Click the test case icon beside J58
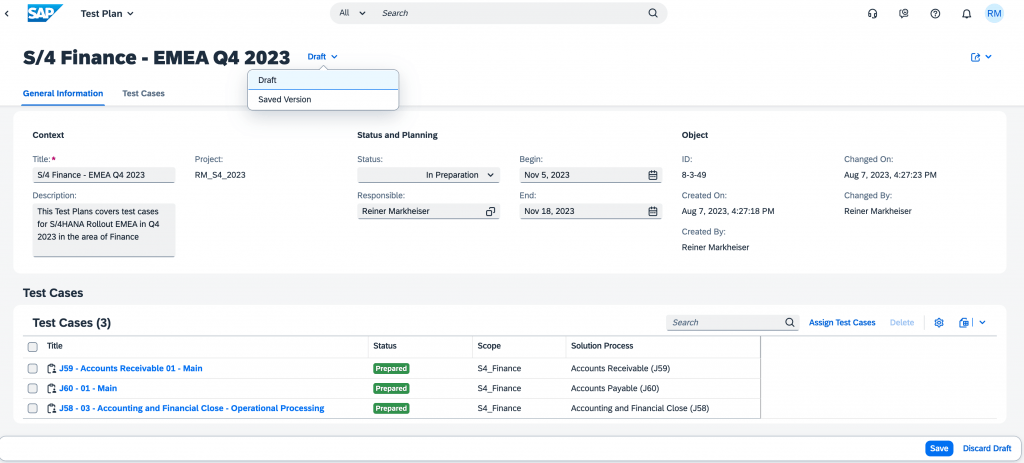Image resolution: width=1024 pixels, height=463 pixels. tap(52, 408)
